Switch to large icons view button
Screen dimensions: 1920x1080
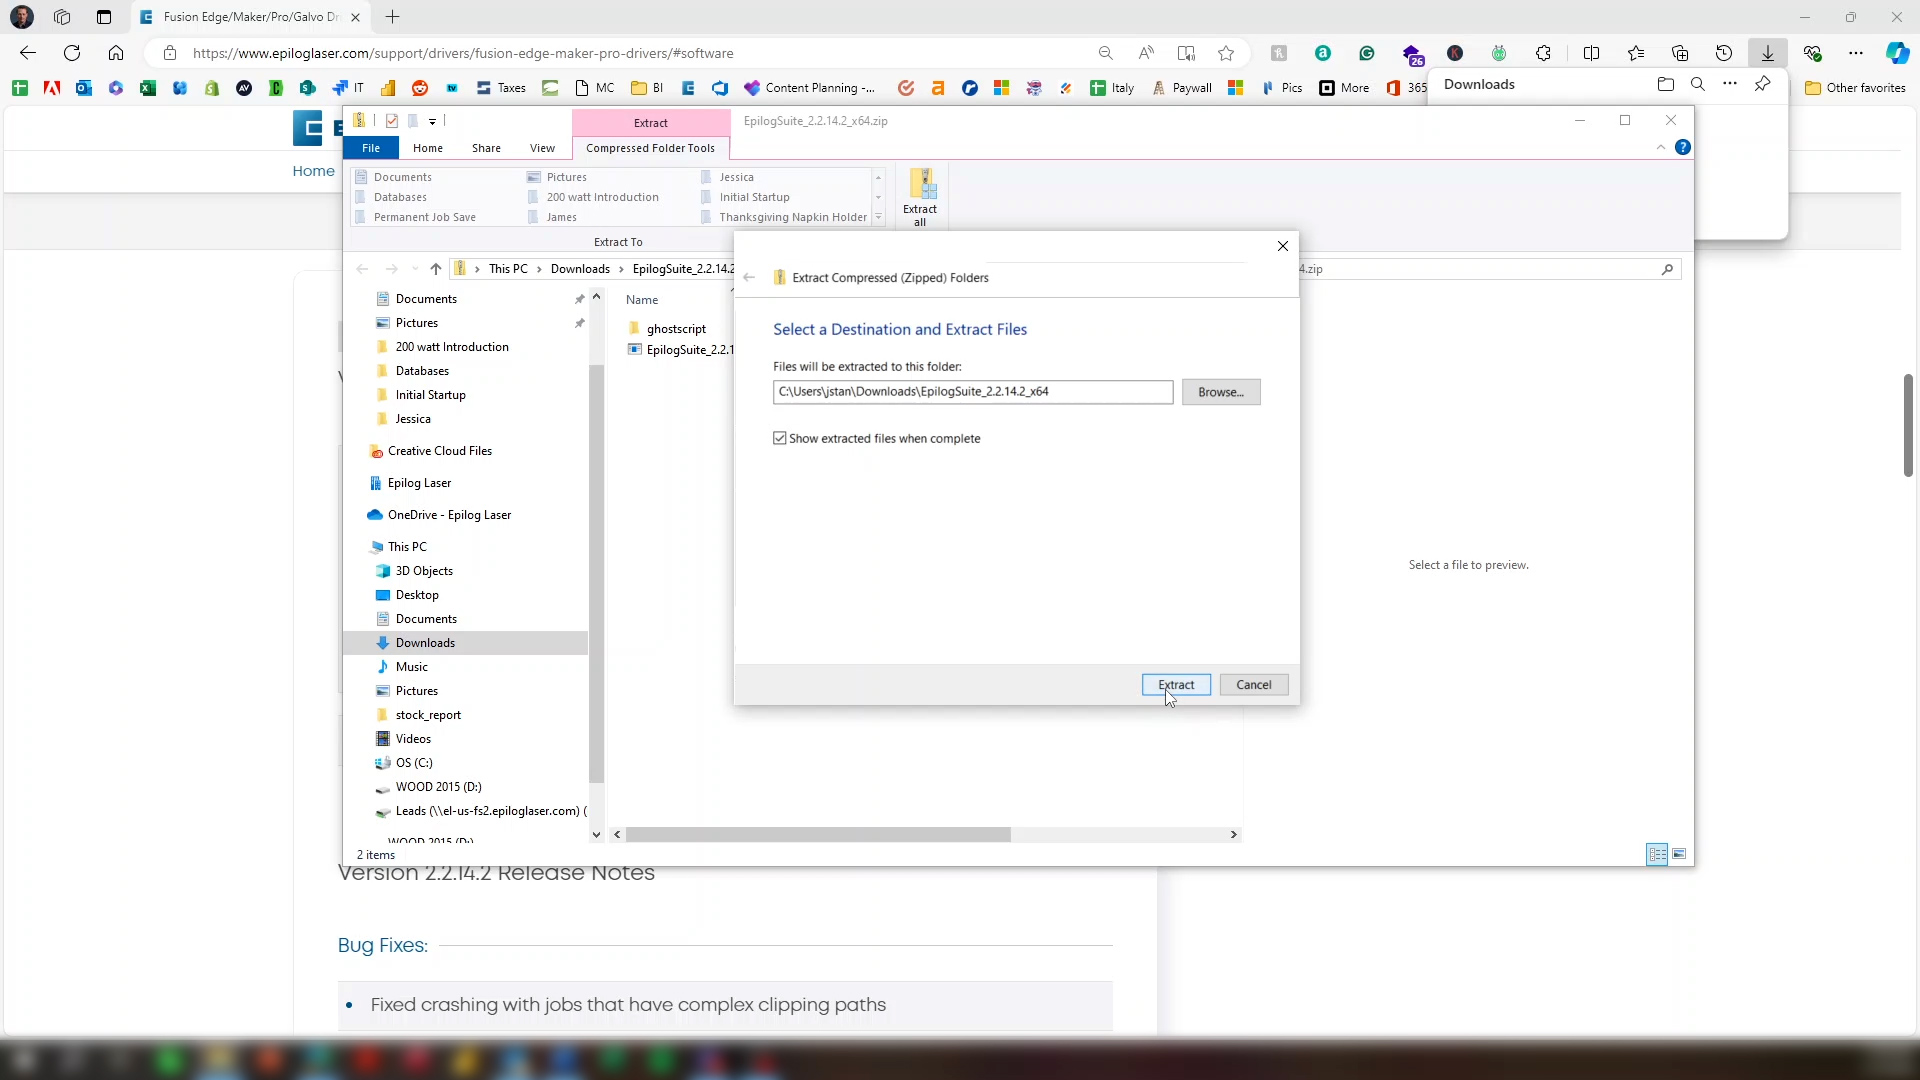pos(1679,854)
